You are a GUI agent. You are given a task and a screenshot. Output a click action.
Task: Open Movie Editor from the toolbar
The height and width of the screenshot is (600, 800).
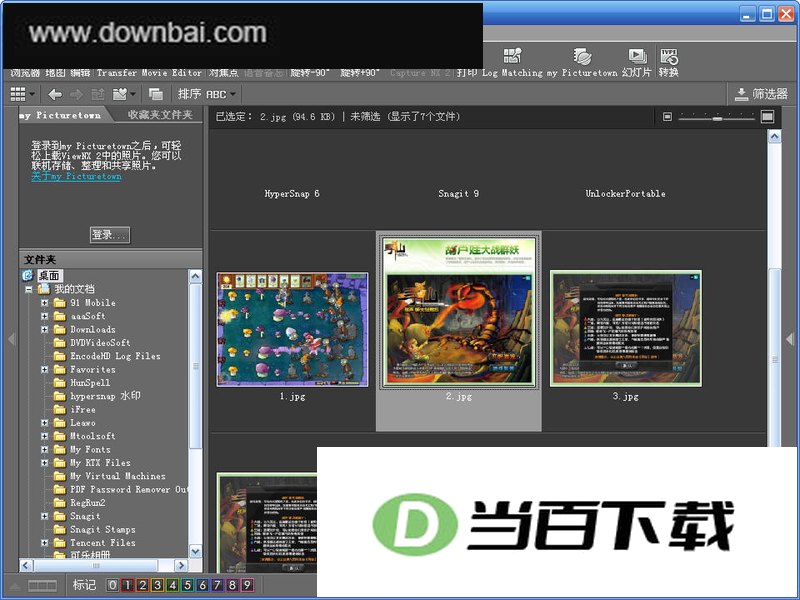(171, 73)
